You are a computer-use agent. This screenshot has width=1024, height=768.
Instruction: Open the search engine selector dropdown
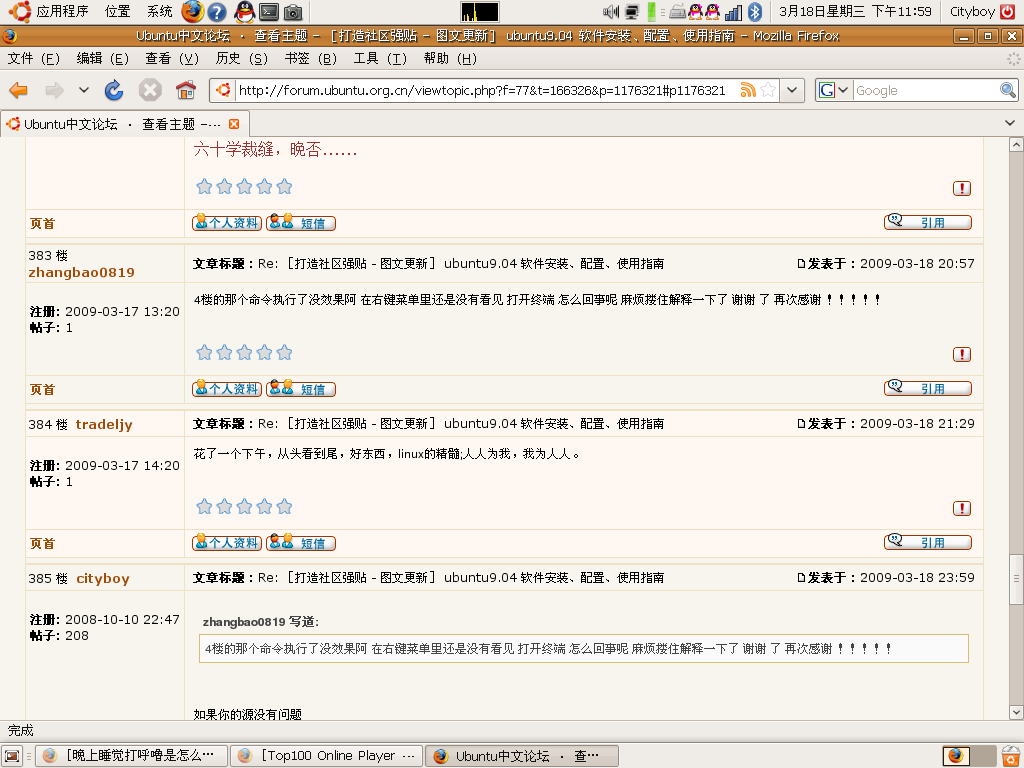click(834, 90)
